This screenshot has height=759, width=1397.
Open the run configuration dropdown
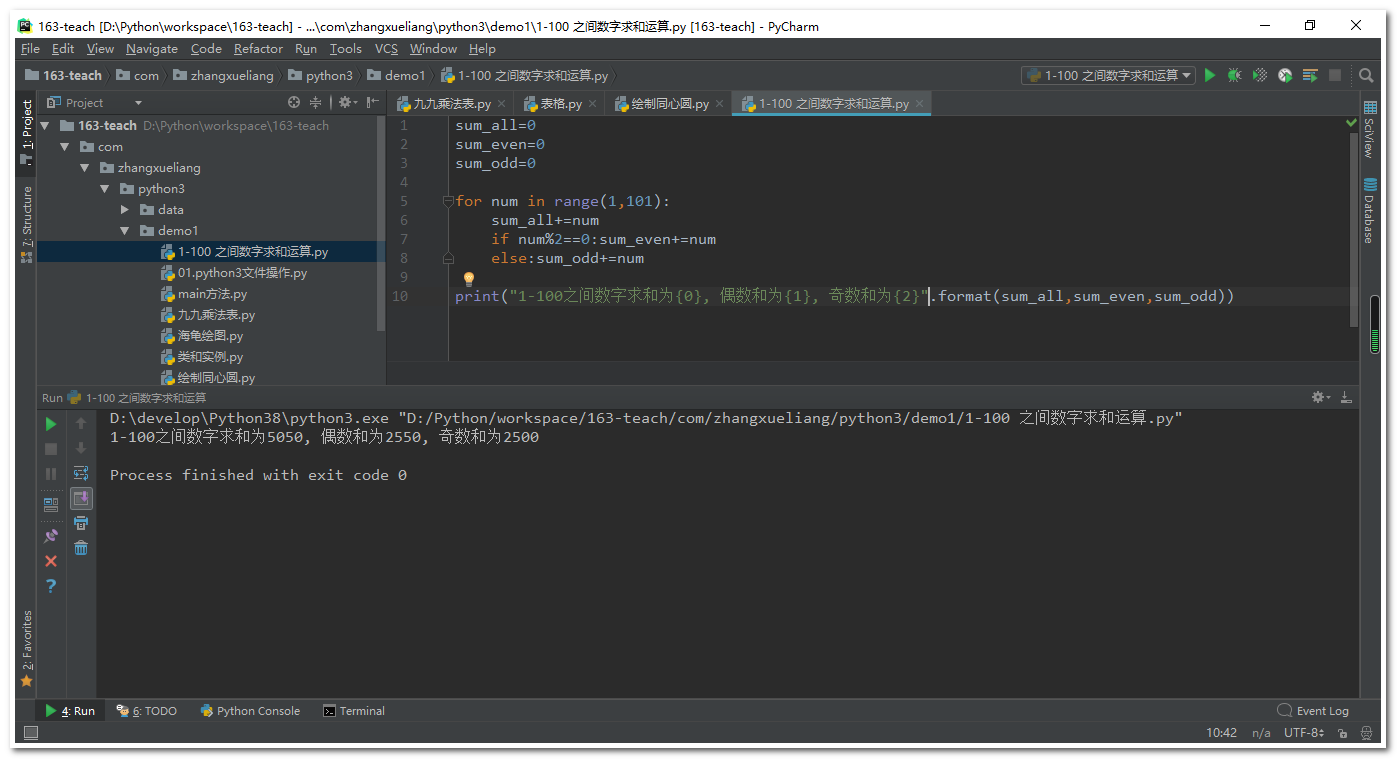pyautogui.click(x=1108, y=75)
